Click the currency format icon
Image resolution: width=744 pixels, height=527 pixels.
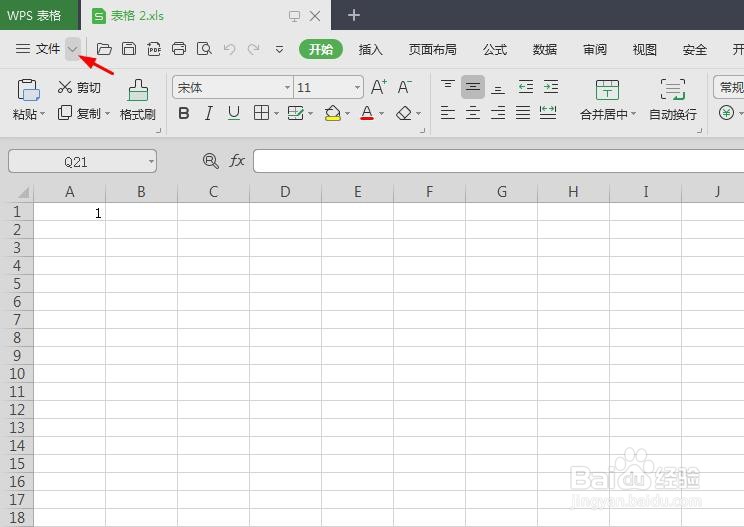point(726,113)
